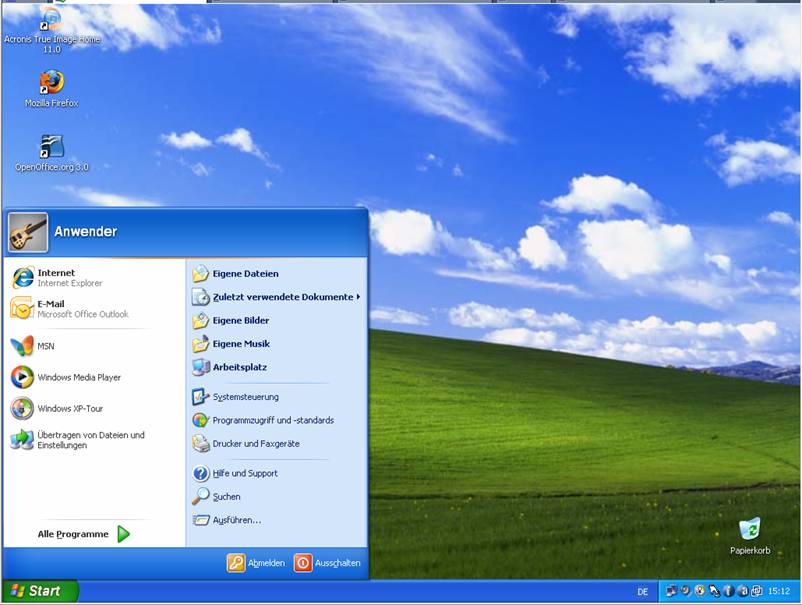The width and height of the screenshot is (802, 605).
Task: Open the DE language bar indicator
Action: pos(643,592)
